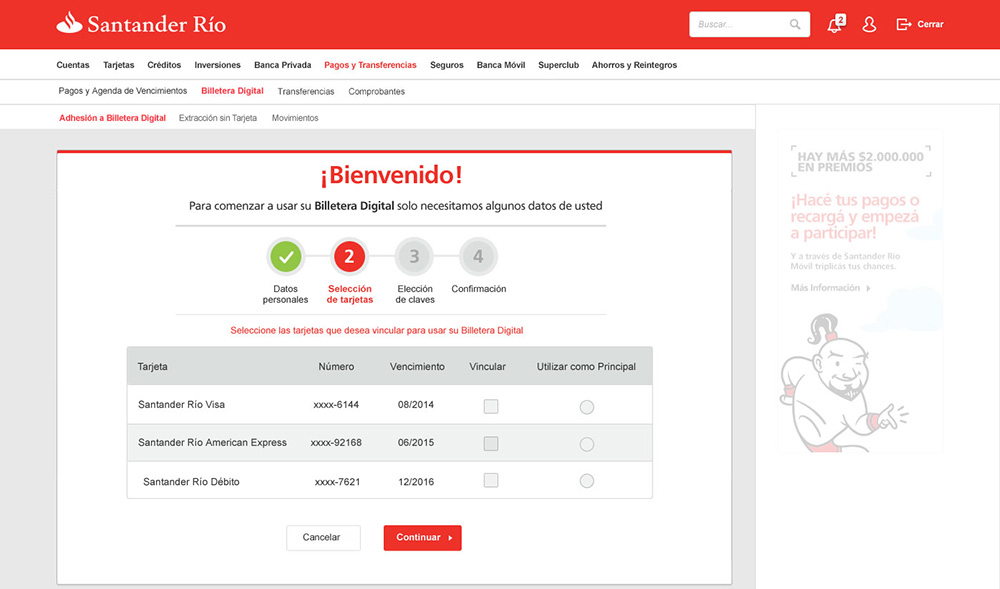Click the completed Datos personales checkmark step
Viewport: 1000px width, 589px height.
tap(286, 257)
